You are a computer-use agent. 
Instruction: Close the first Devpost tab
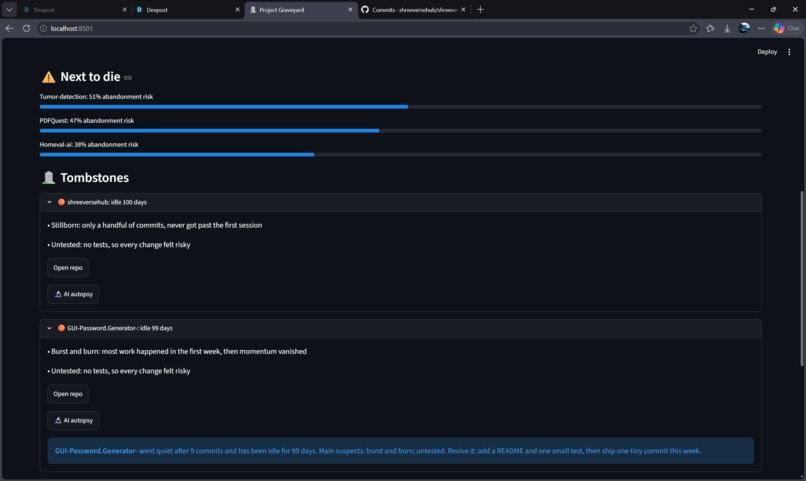click(124, 9)
